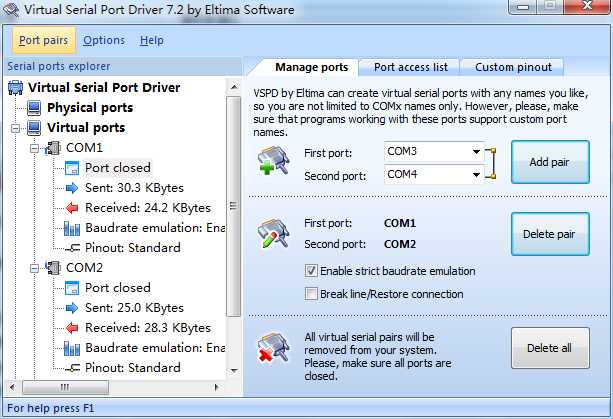Click the red Received arrow icon under COM2
The height and width of the screenshot is (419, 613).
click(72, 328)
